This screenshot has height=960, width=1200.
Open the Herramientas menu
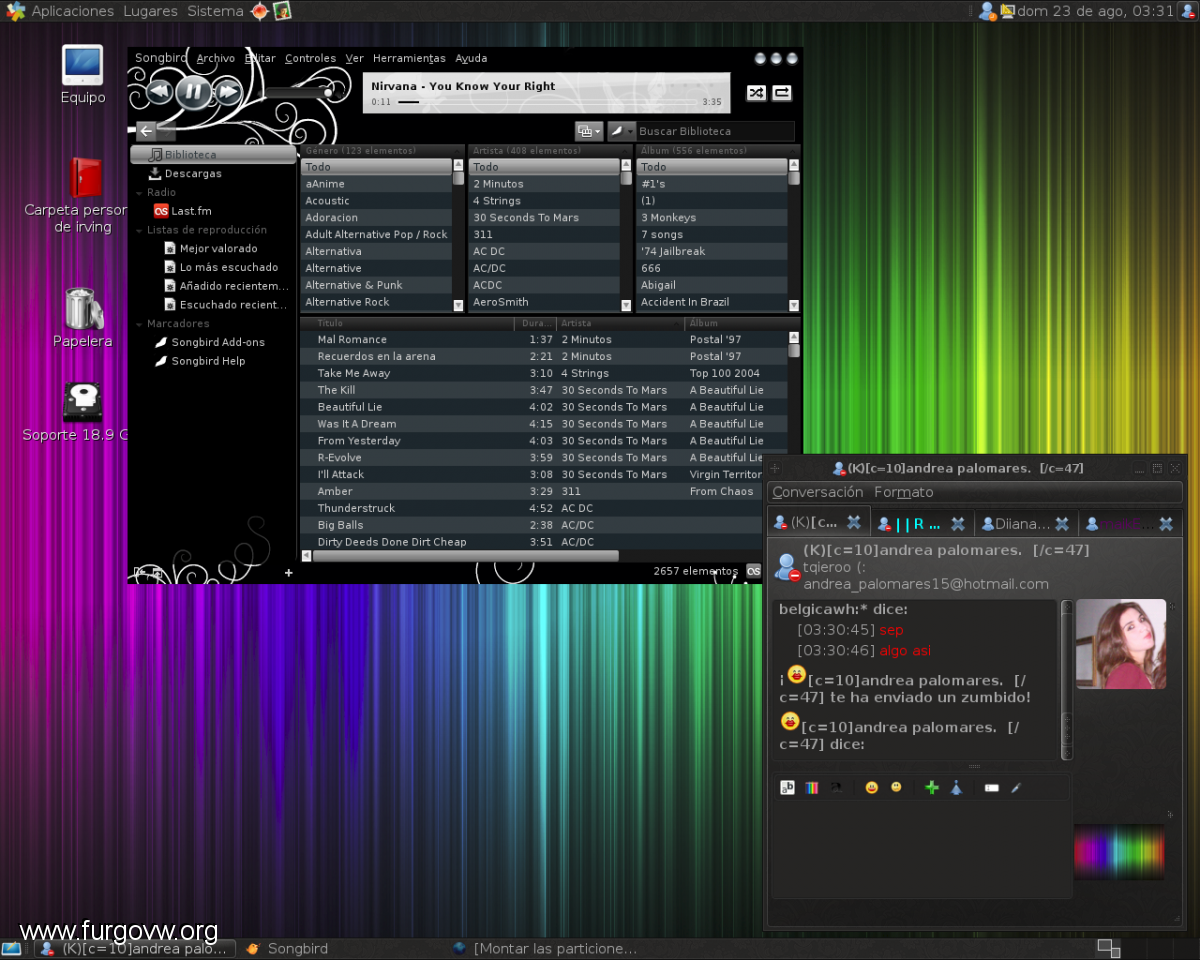[x=409, y=58]
